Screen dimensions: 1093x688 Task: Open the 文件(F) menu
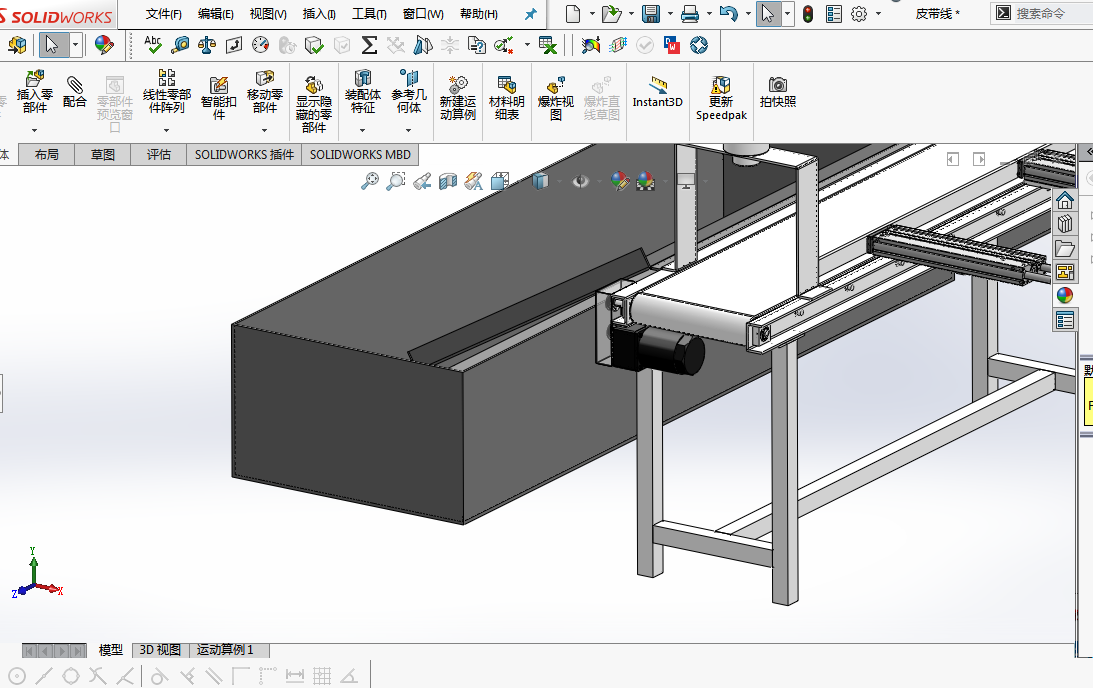[164, 14]
